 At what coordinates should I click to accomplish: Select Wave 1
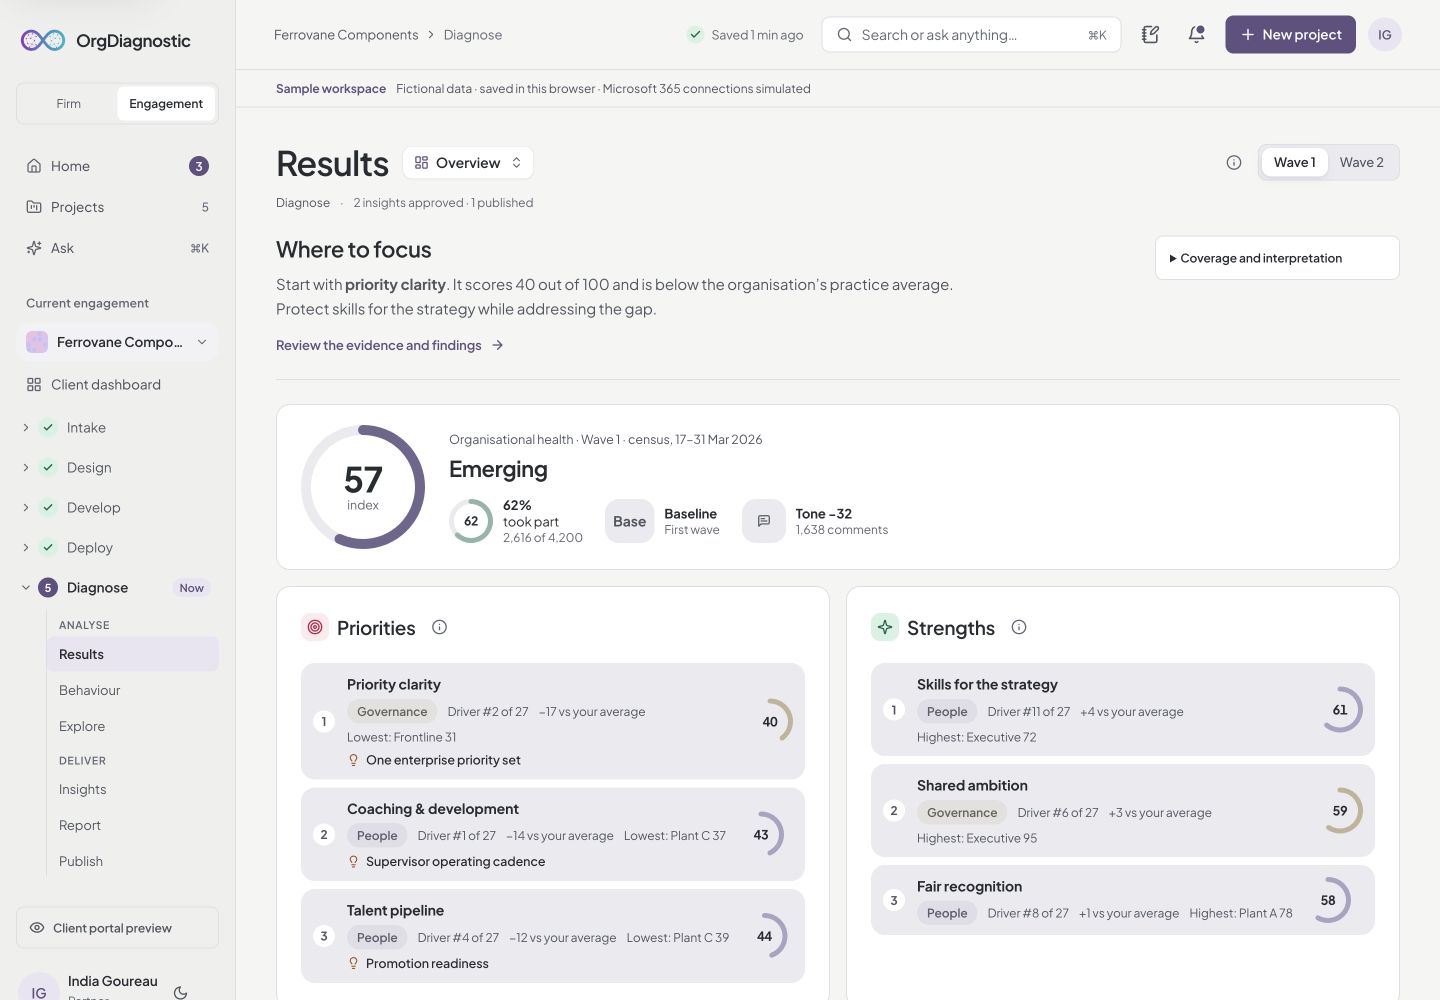pos(1294,163)
